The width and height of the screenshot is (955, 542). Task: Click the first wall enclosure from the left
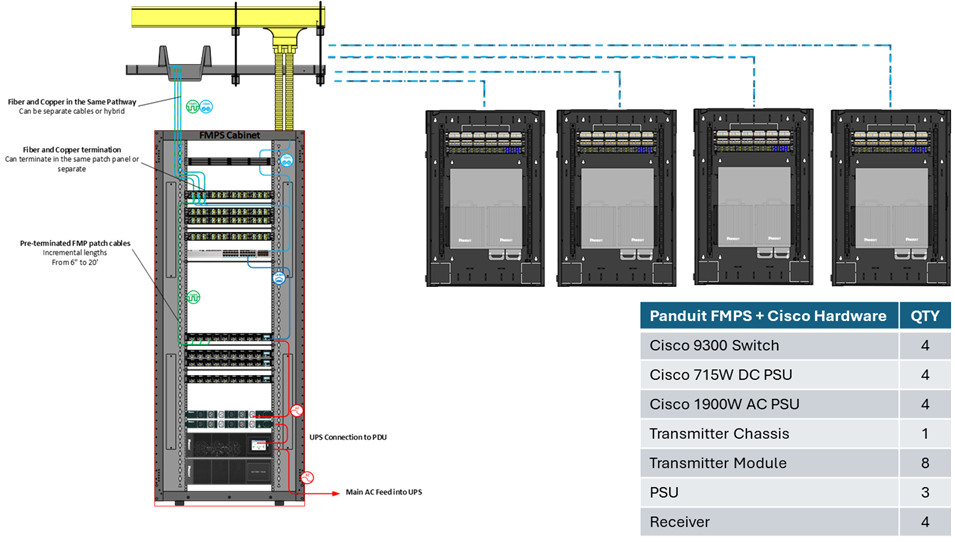pyautogui.click(x=485, y=198)
